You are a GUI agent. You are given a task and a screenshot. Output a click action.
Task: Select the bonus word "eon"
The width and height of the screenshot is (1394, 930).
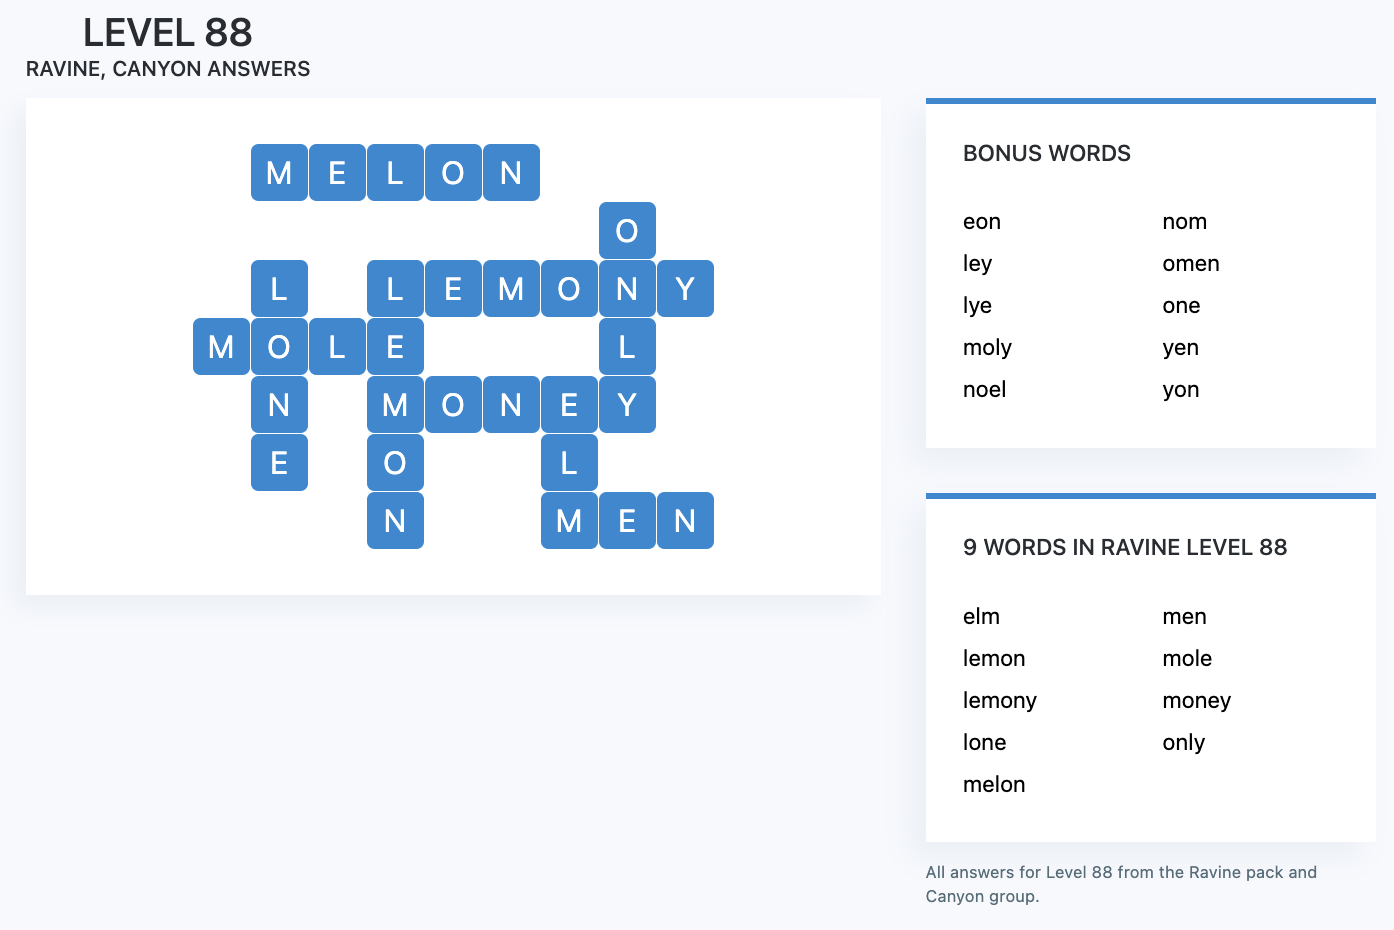[x=981, y=222]
